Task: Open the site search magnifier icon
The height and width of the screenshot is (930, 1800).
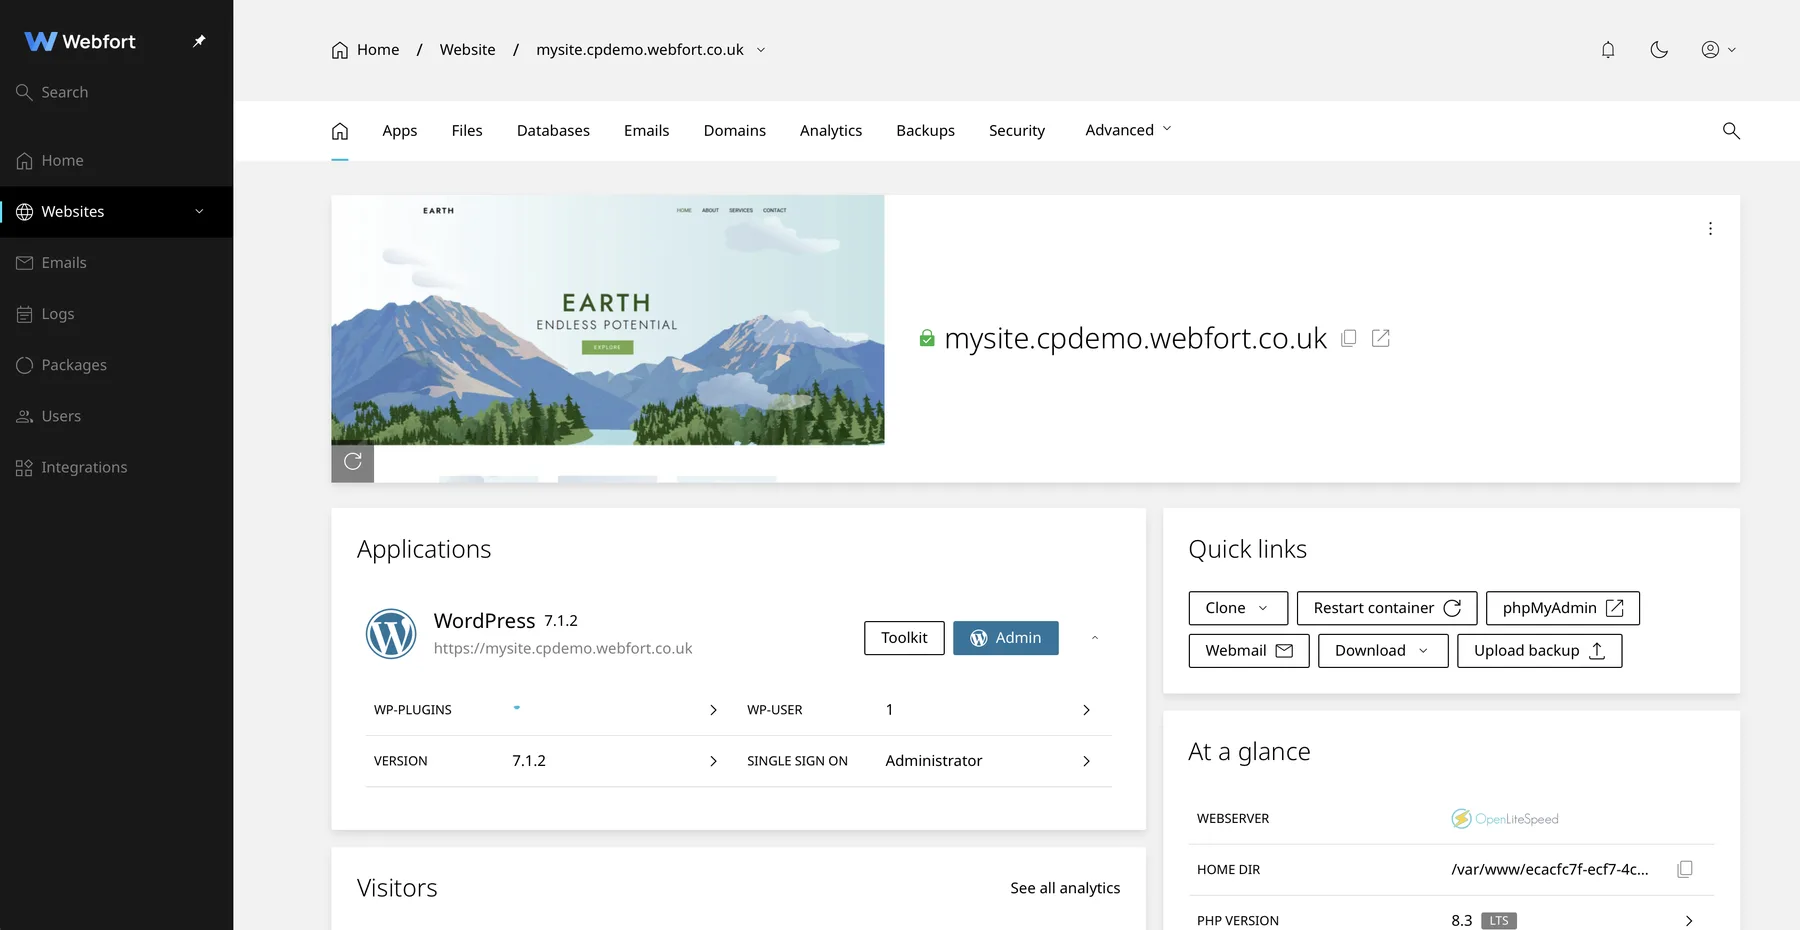Action: tap(1731, 131)
